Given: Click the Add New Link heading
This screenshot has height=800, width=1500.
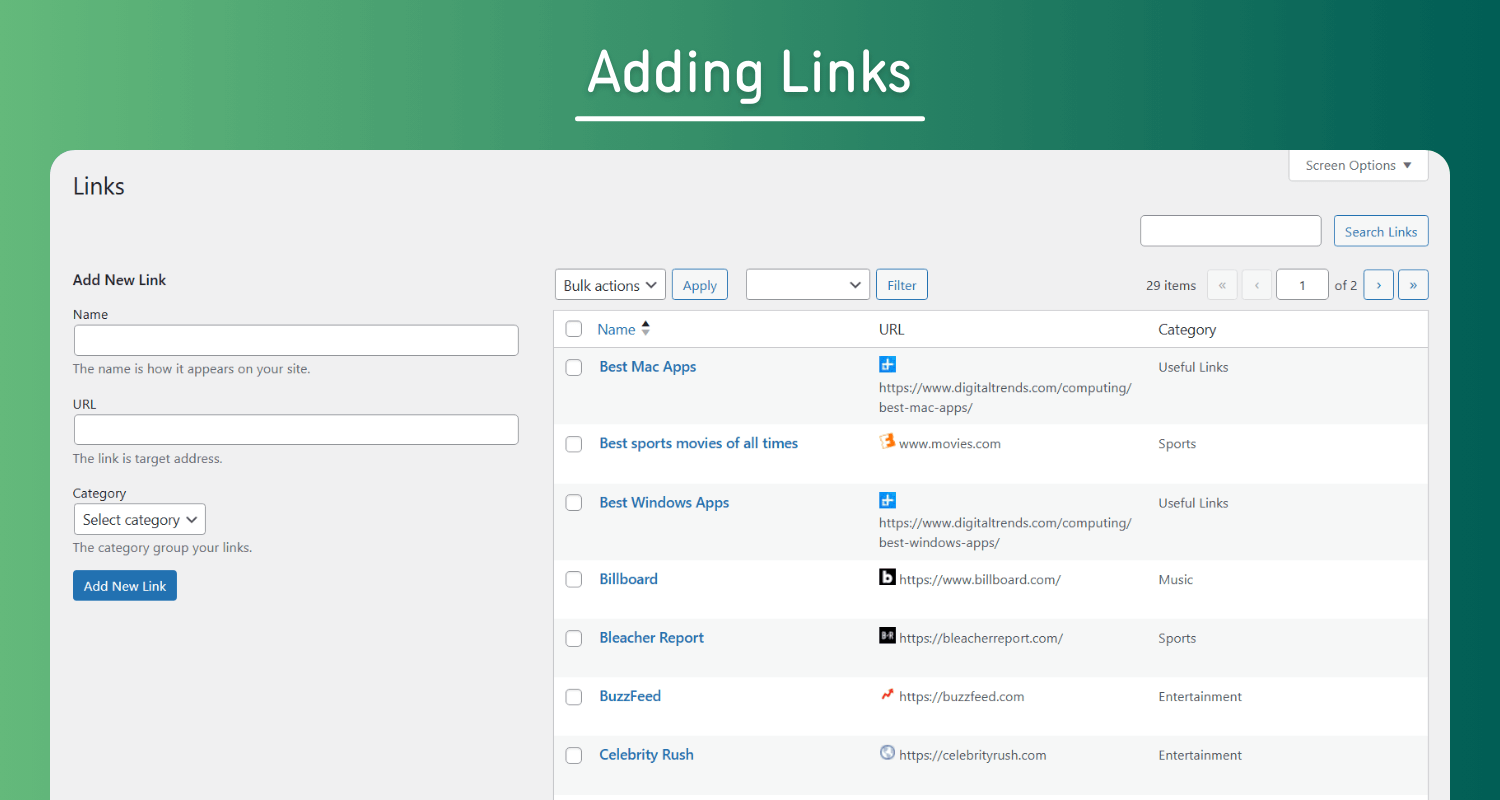Looking at the screenshot, I should (x=120, y=280).
